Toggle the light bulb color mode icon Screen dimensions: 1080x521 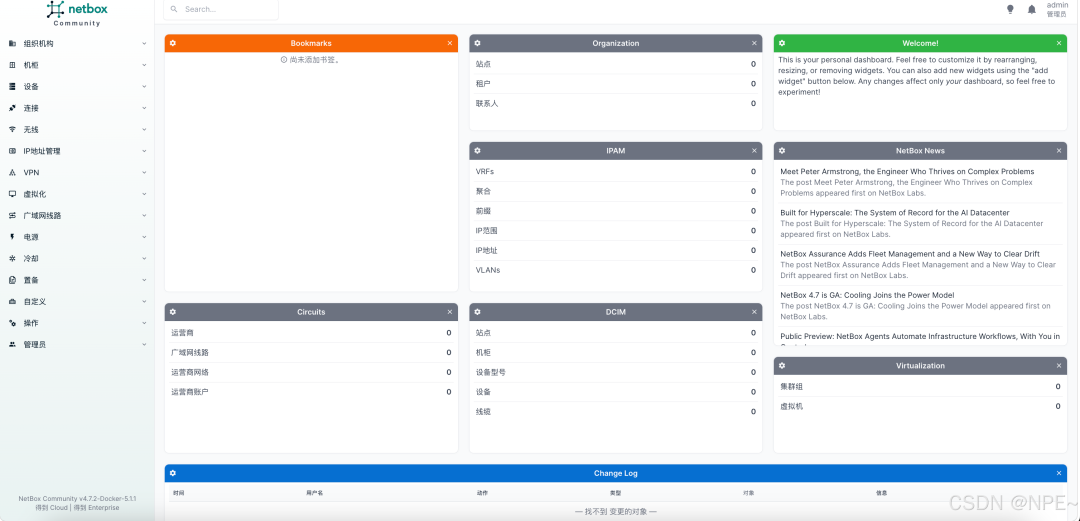click(1010, 10)
